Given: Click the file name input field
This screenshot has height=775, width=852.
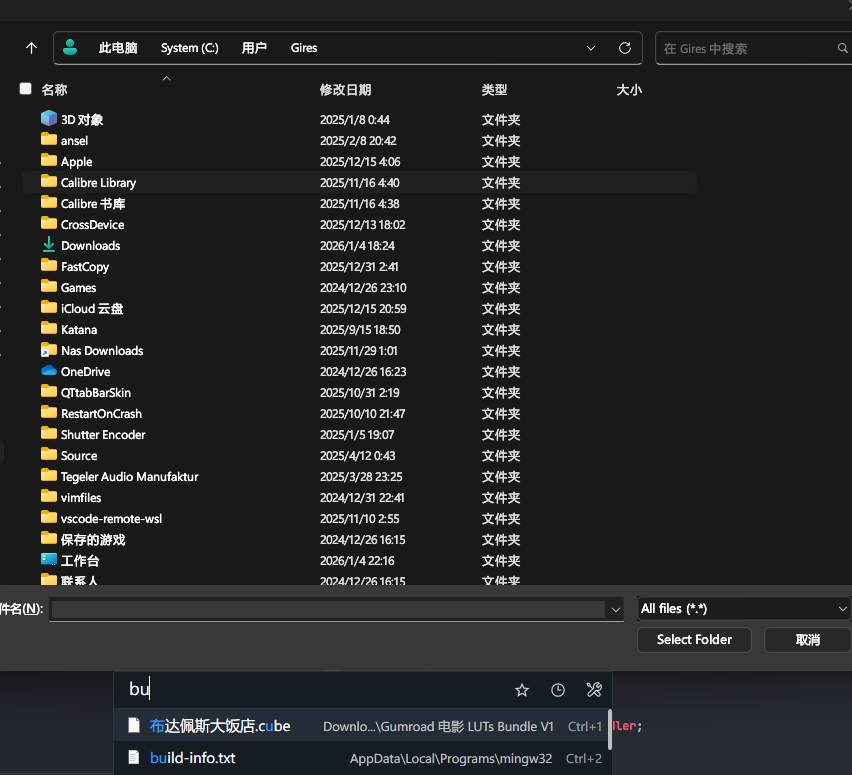Looking at the screenshot, I should click(x=328, y=609).
